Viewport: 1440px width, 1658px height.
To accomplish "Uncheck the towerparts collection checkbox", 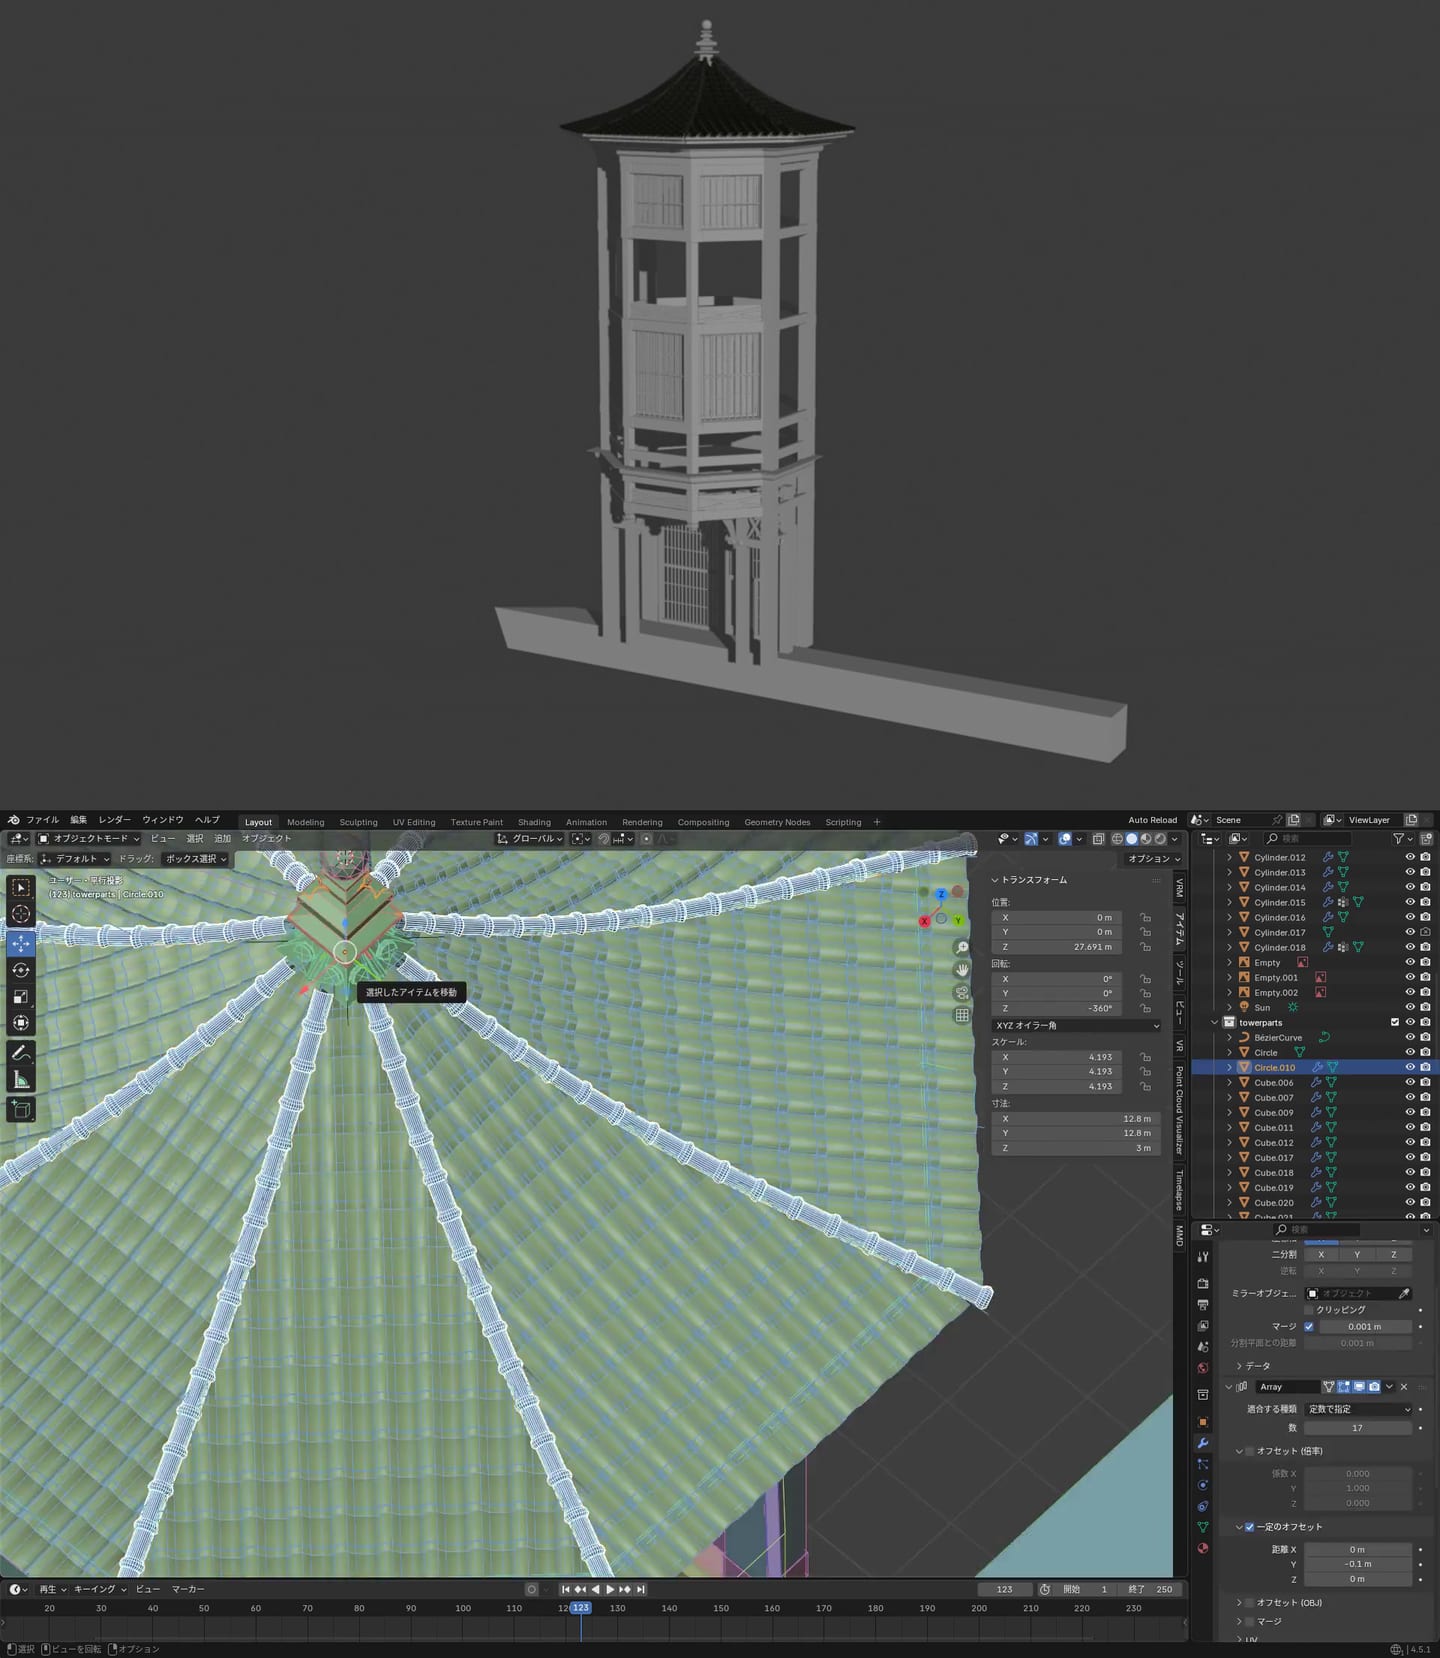I will point(1395,1022).
